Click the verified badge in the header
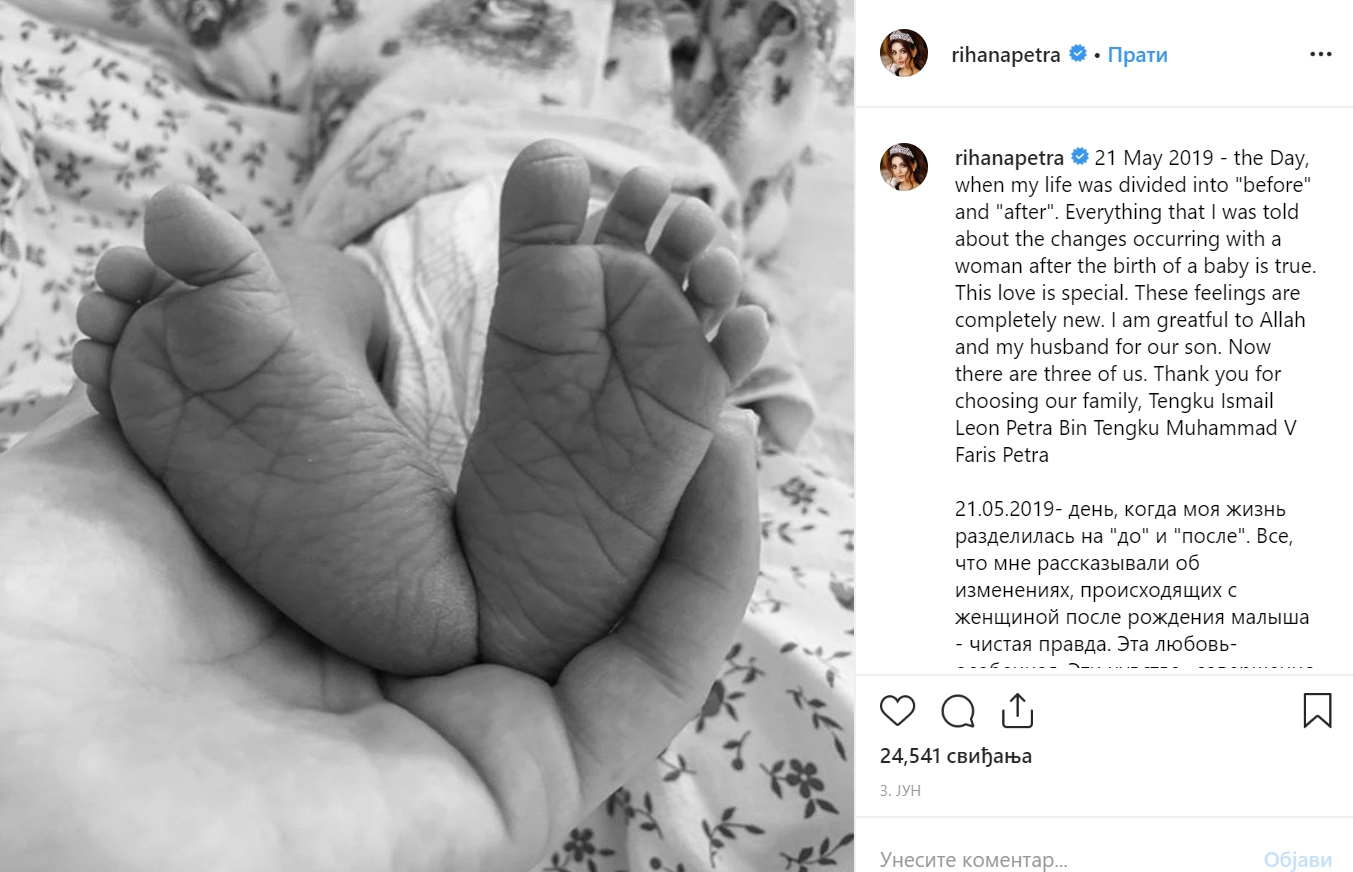This screenshot has height=872, width=1353. point(1078,54)
